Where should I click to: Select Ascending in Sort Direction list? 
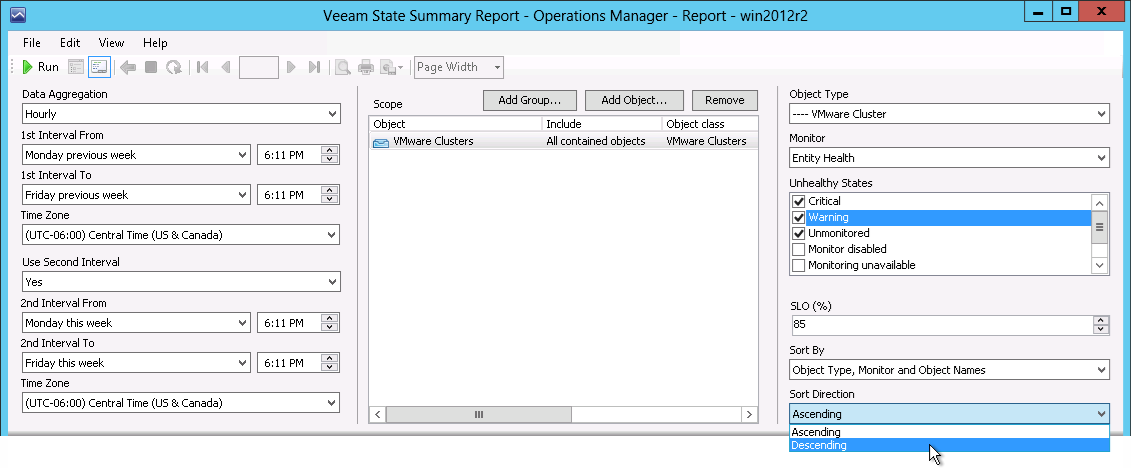(949, 432)
